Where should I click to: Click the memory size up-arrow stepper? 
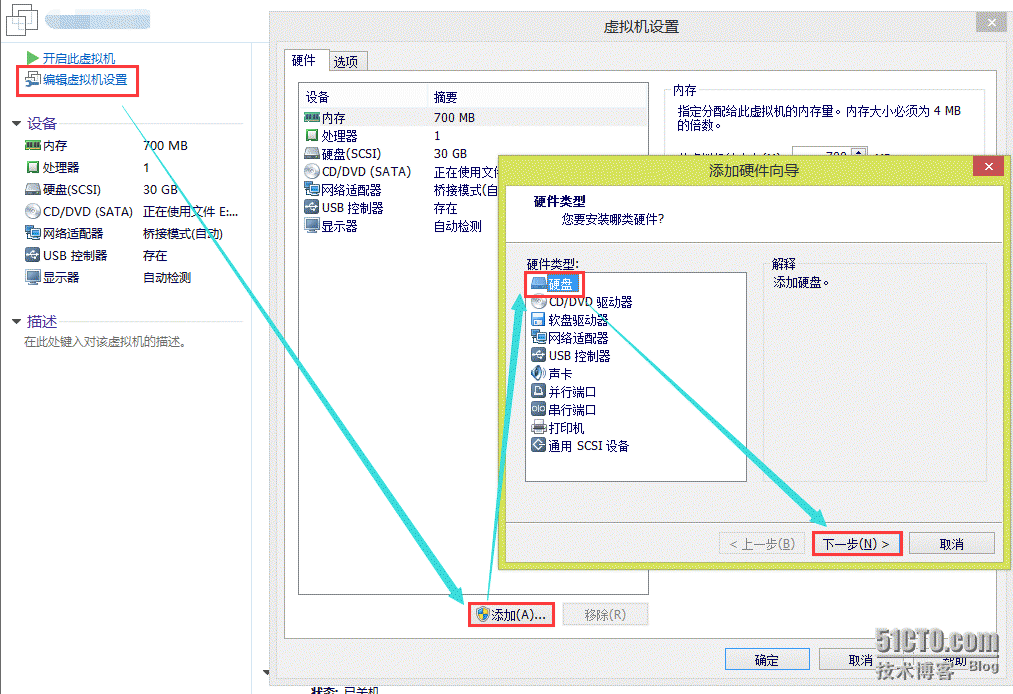pos(859,152)
